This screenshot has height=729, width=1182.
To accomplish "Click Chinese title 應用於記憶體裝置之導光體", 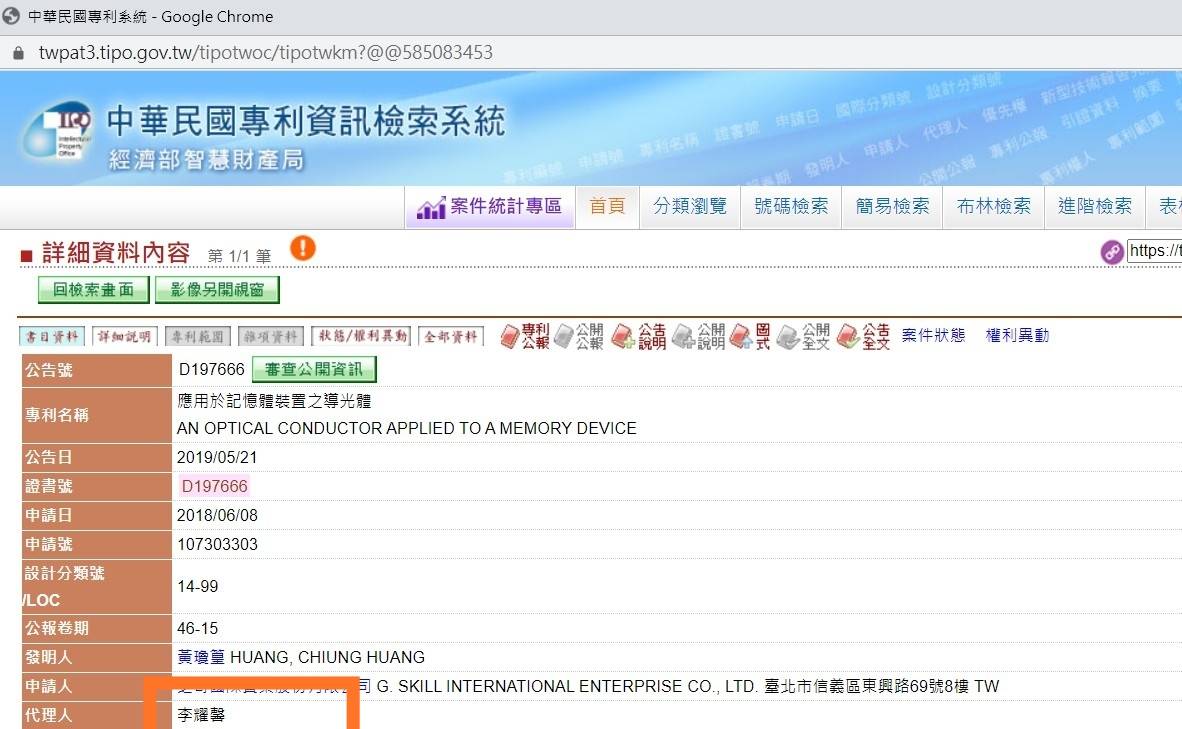I will (x=274, y=401).
